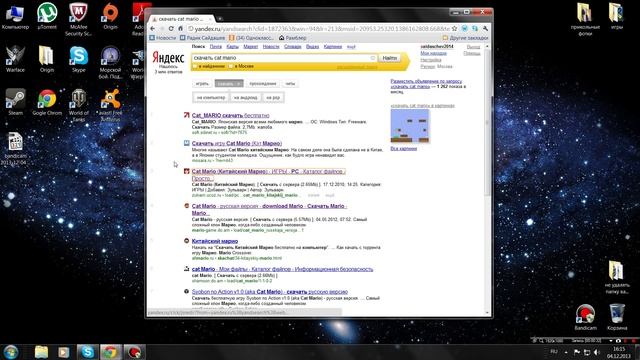Open the 'Китайский марио' search result
The height and width of the screenshot is (360, 640).
(215, 241)
